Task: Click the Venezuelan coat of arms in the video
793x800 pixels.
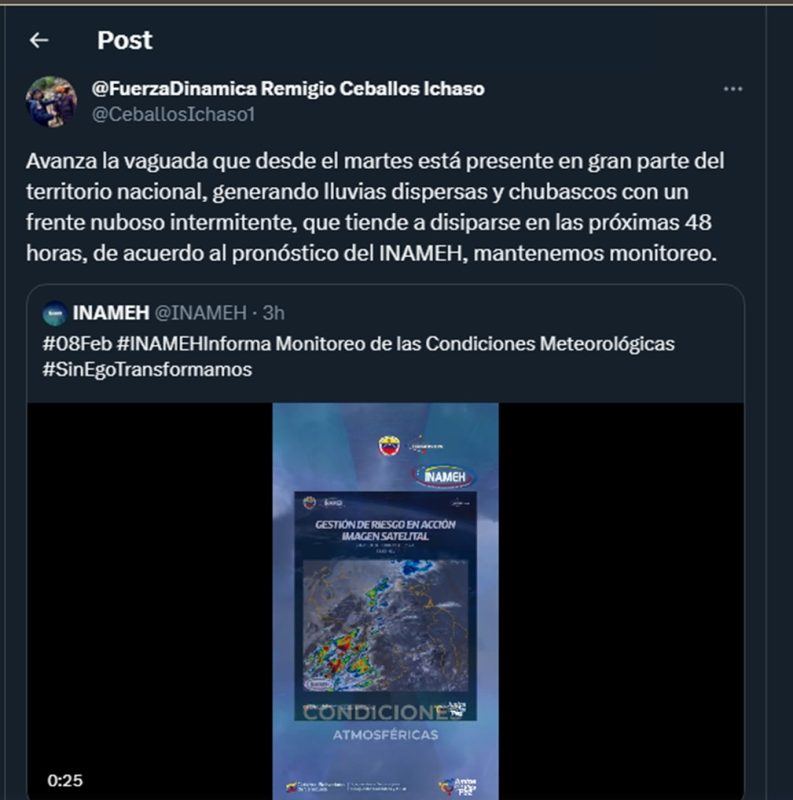Action: tap(389, 446)
